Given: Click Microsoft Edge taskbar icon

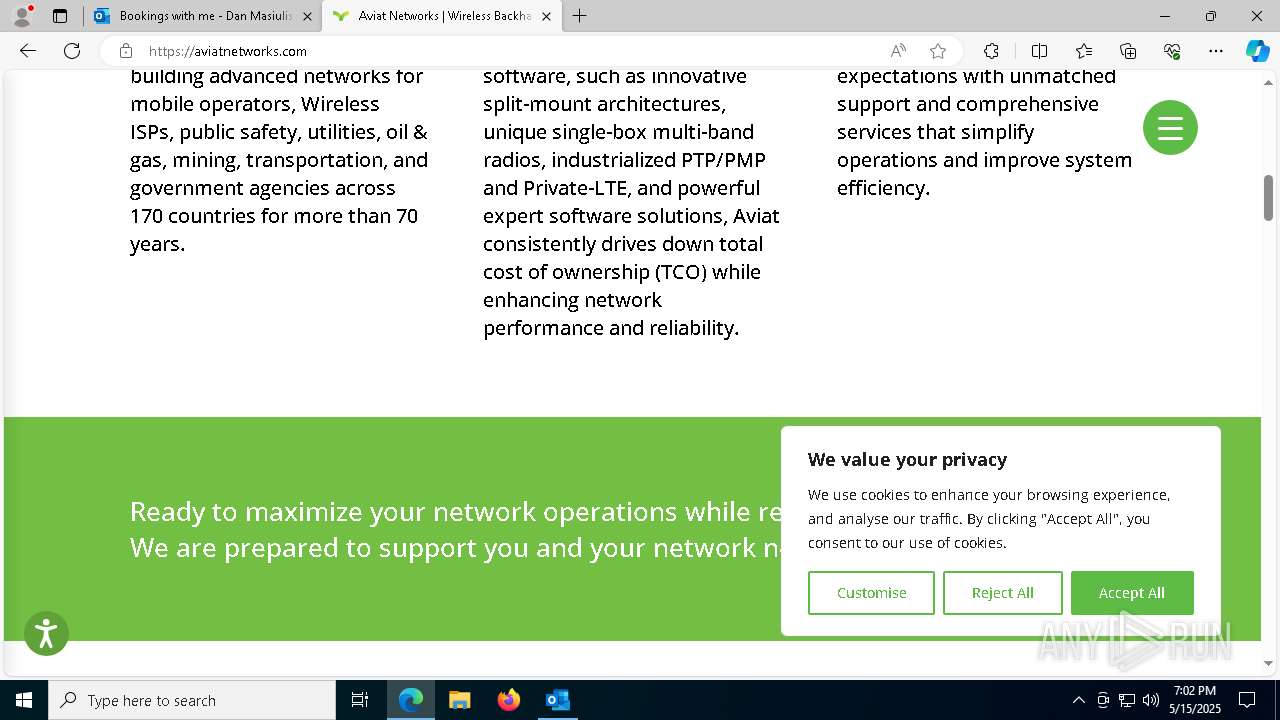Looking at the screenshot, I should point(411,700).
